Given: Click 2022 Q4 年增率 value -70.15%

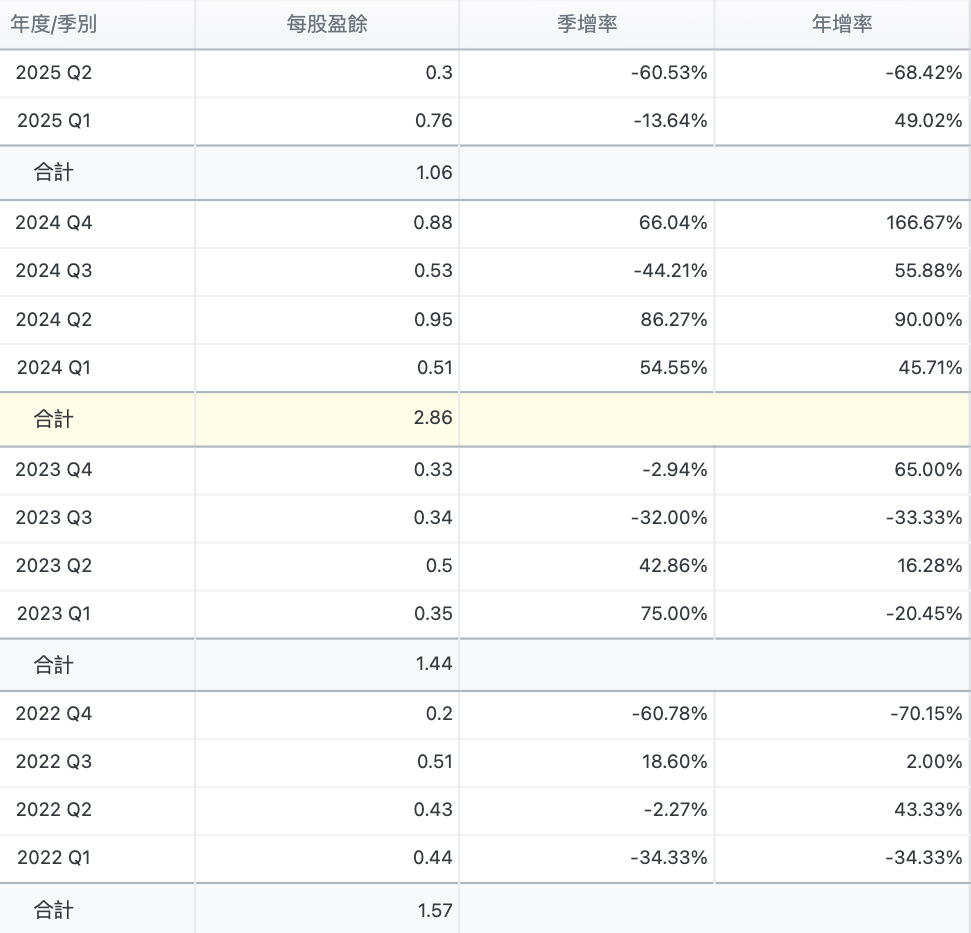Looking at the screenshot, I should tap(924, 713).
